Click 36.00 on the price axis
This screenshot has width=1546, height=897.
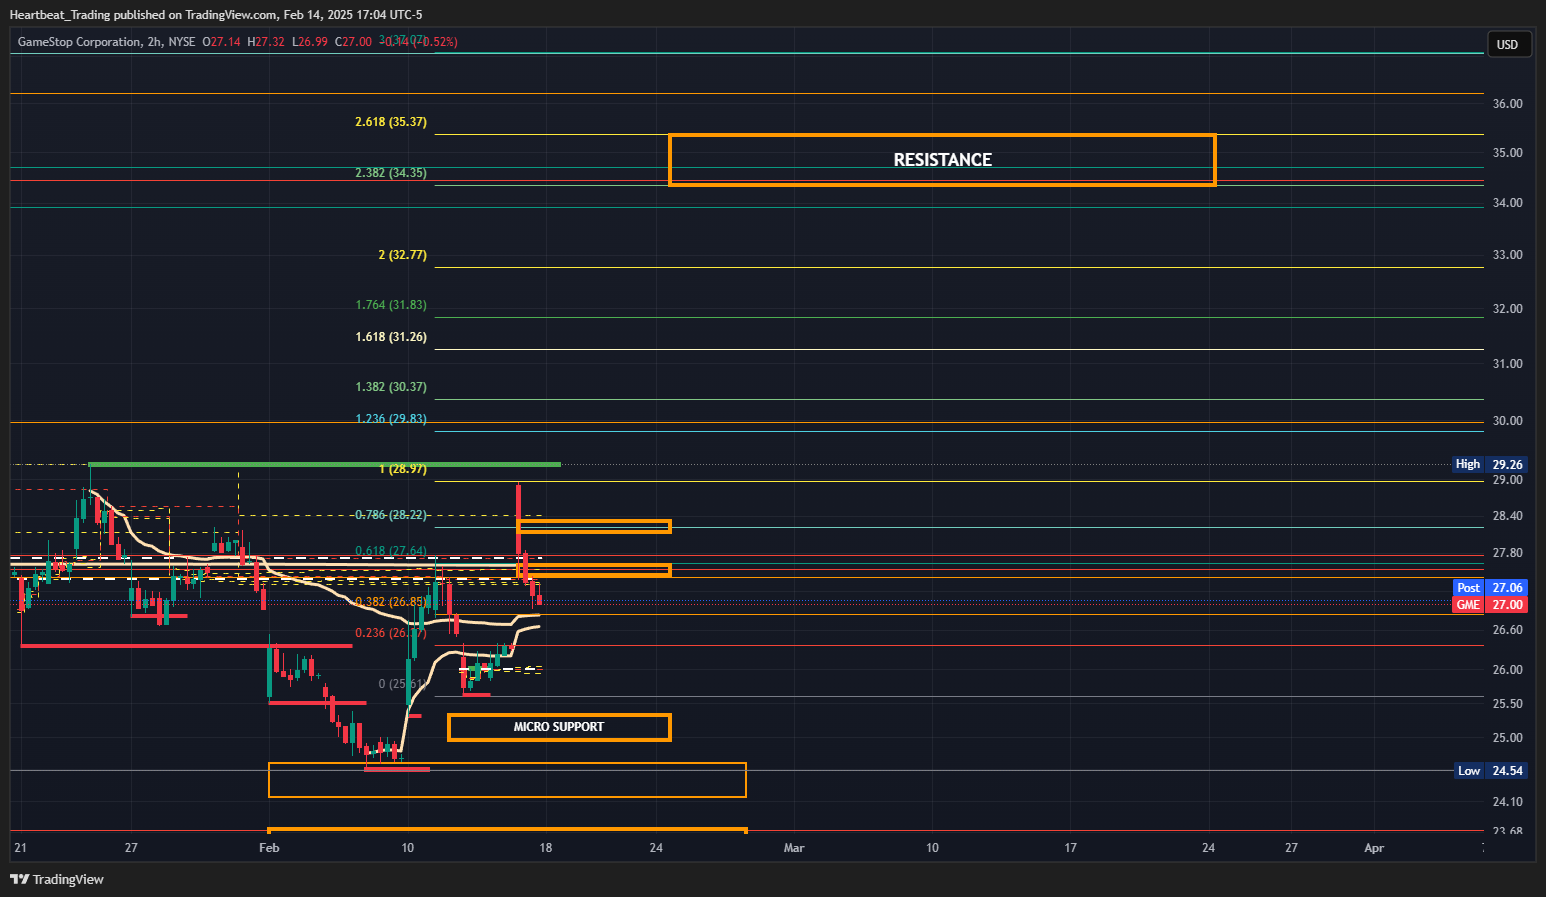pos(1507,104)
